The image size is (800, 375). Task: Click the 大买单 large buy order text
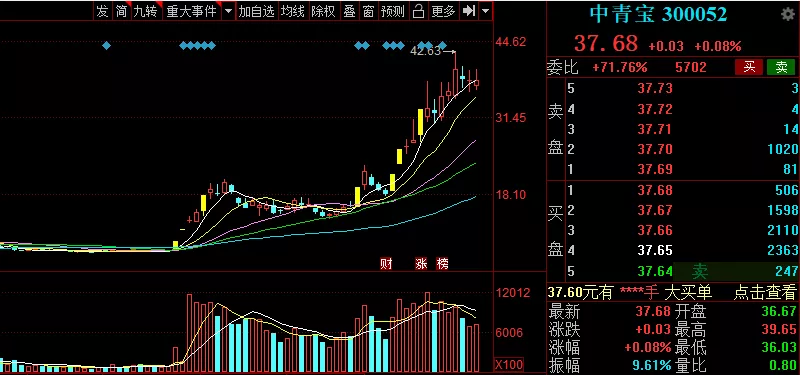pyautogui.click(x=689, y=292)
